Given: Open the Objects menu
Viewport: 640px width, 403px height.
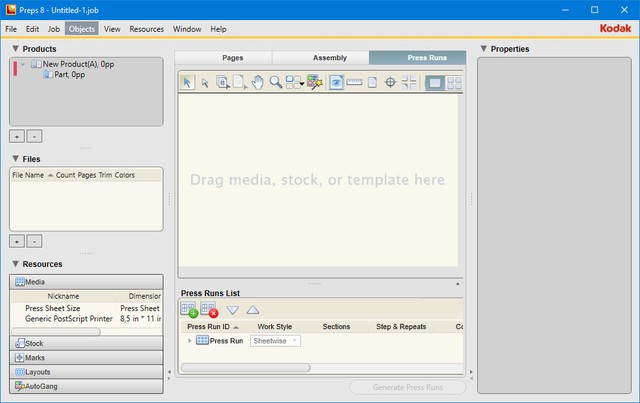Looking at the screenshot, I should pos(82,29).
